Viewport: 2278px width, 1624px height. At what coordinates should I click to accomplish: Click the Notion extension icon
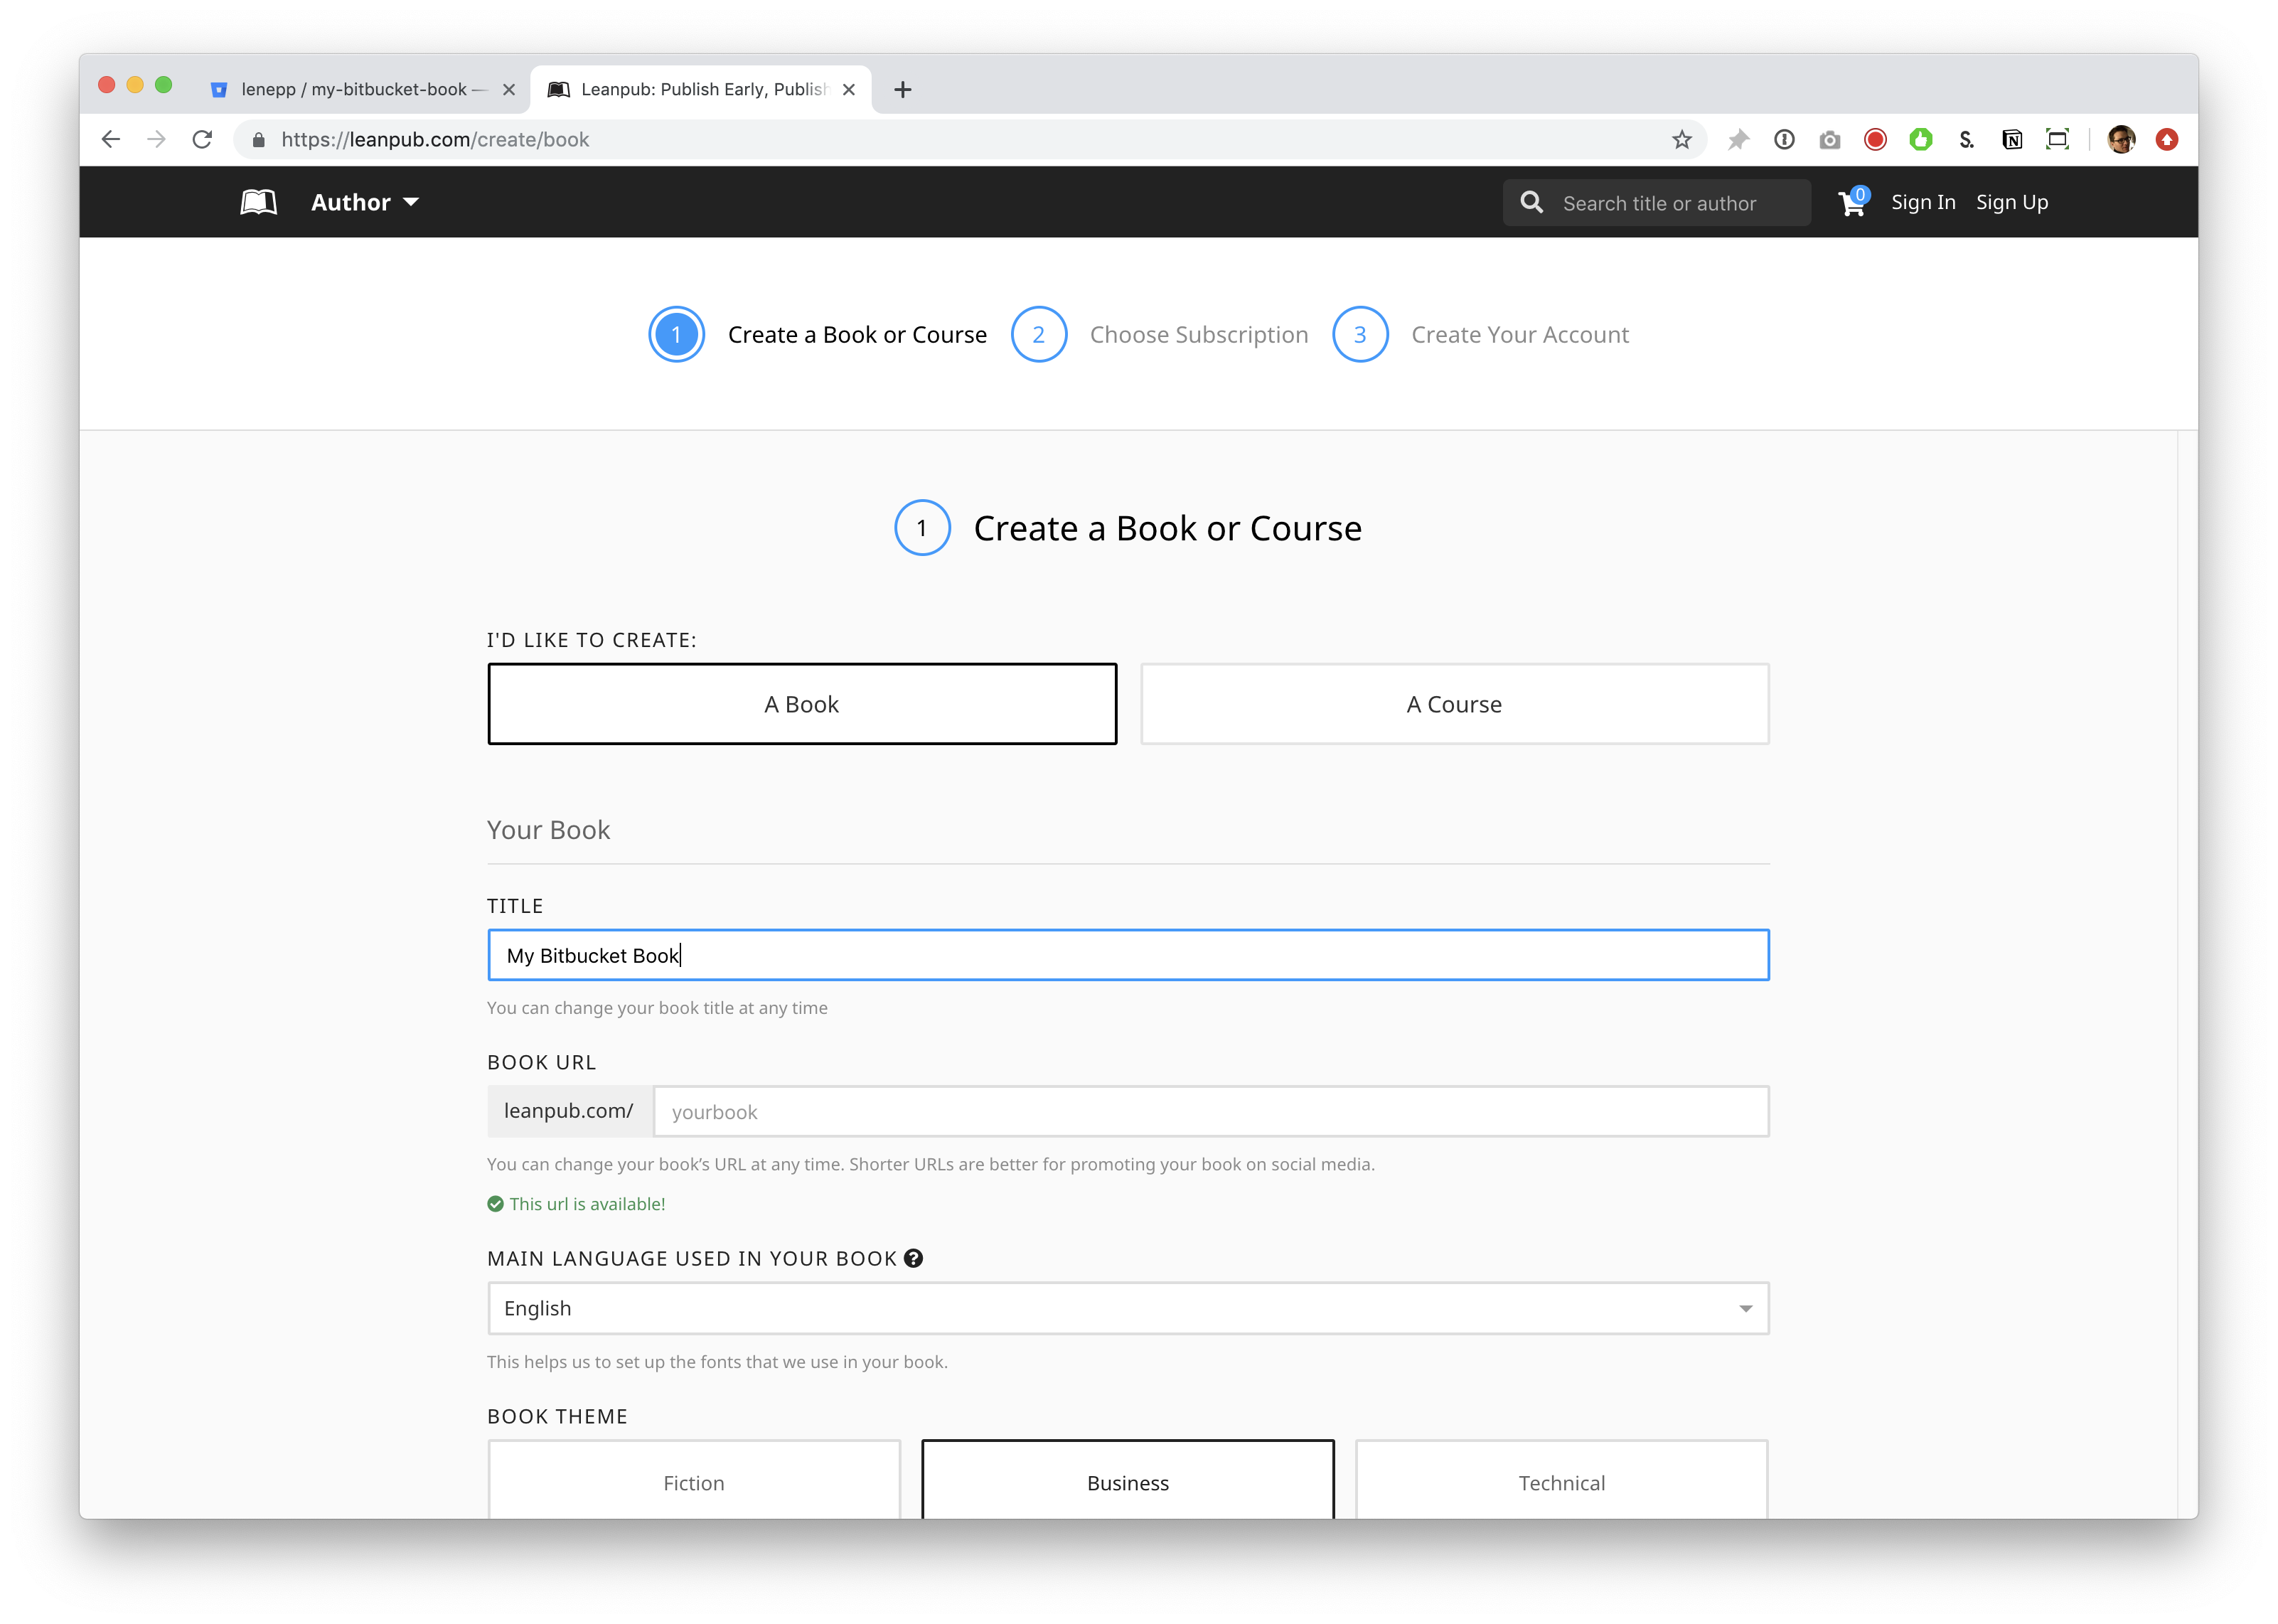2012,140
